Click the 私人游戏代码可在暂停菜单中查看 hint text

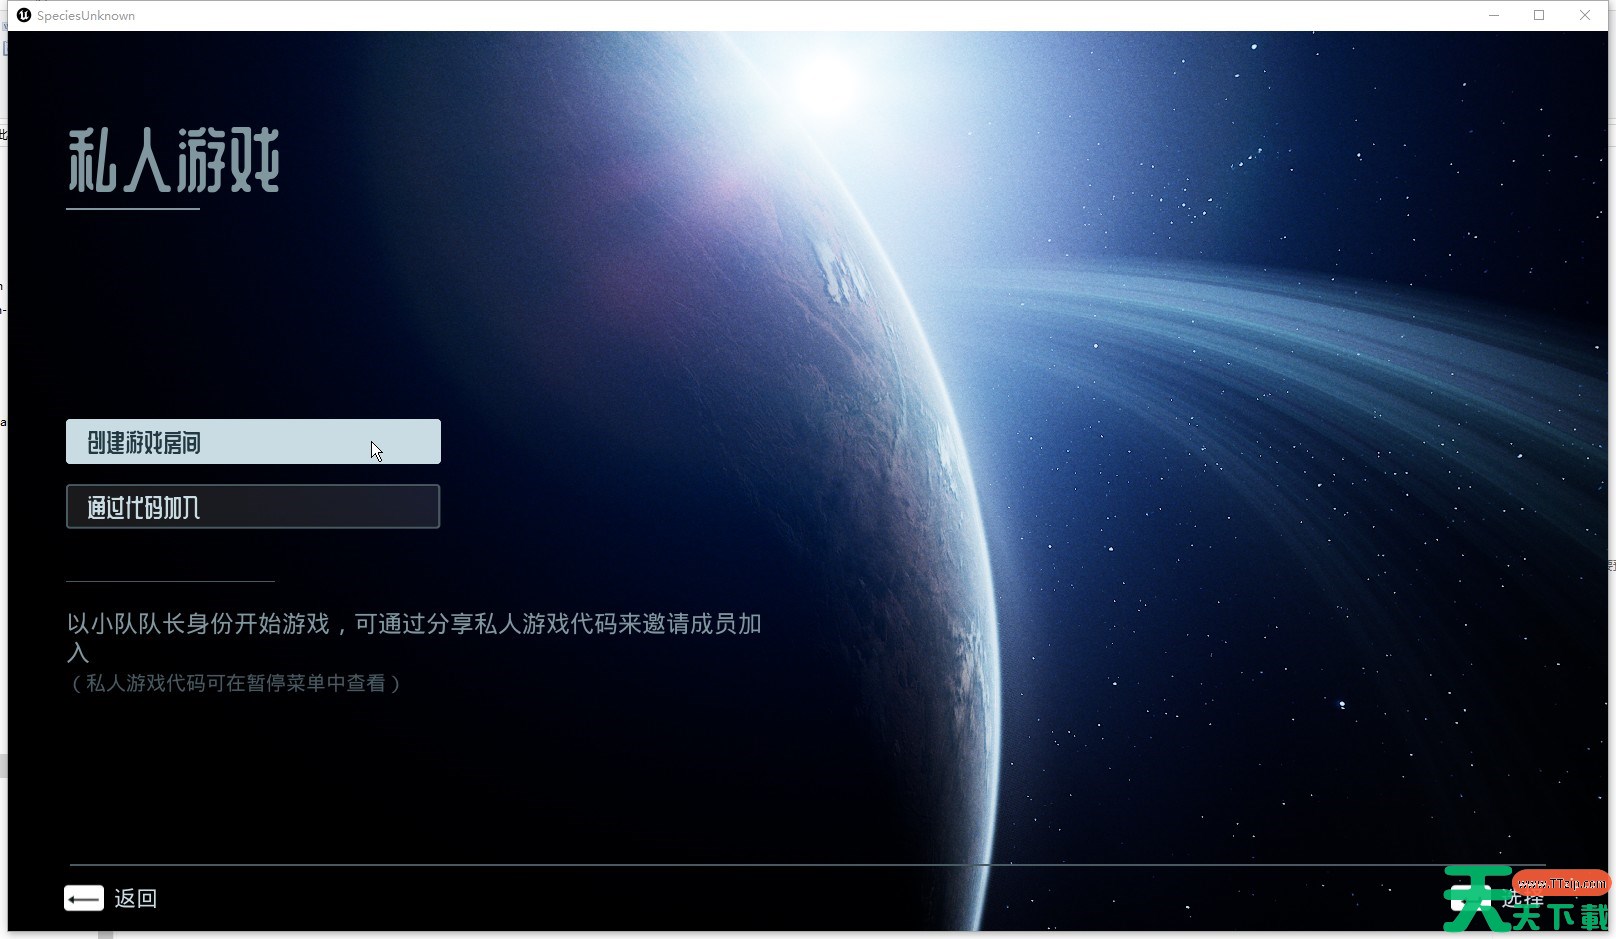[x=235, y=684]
